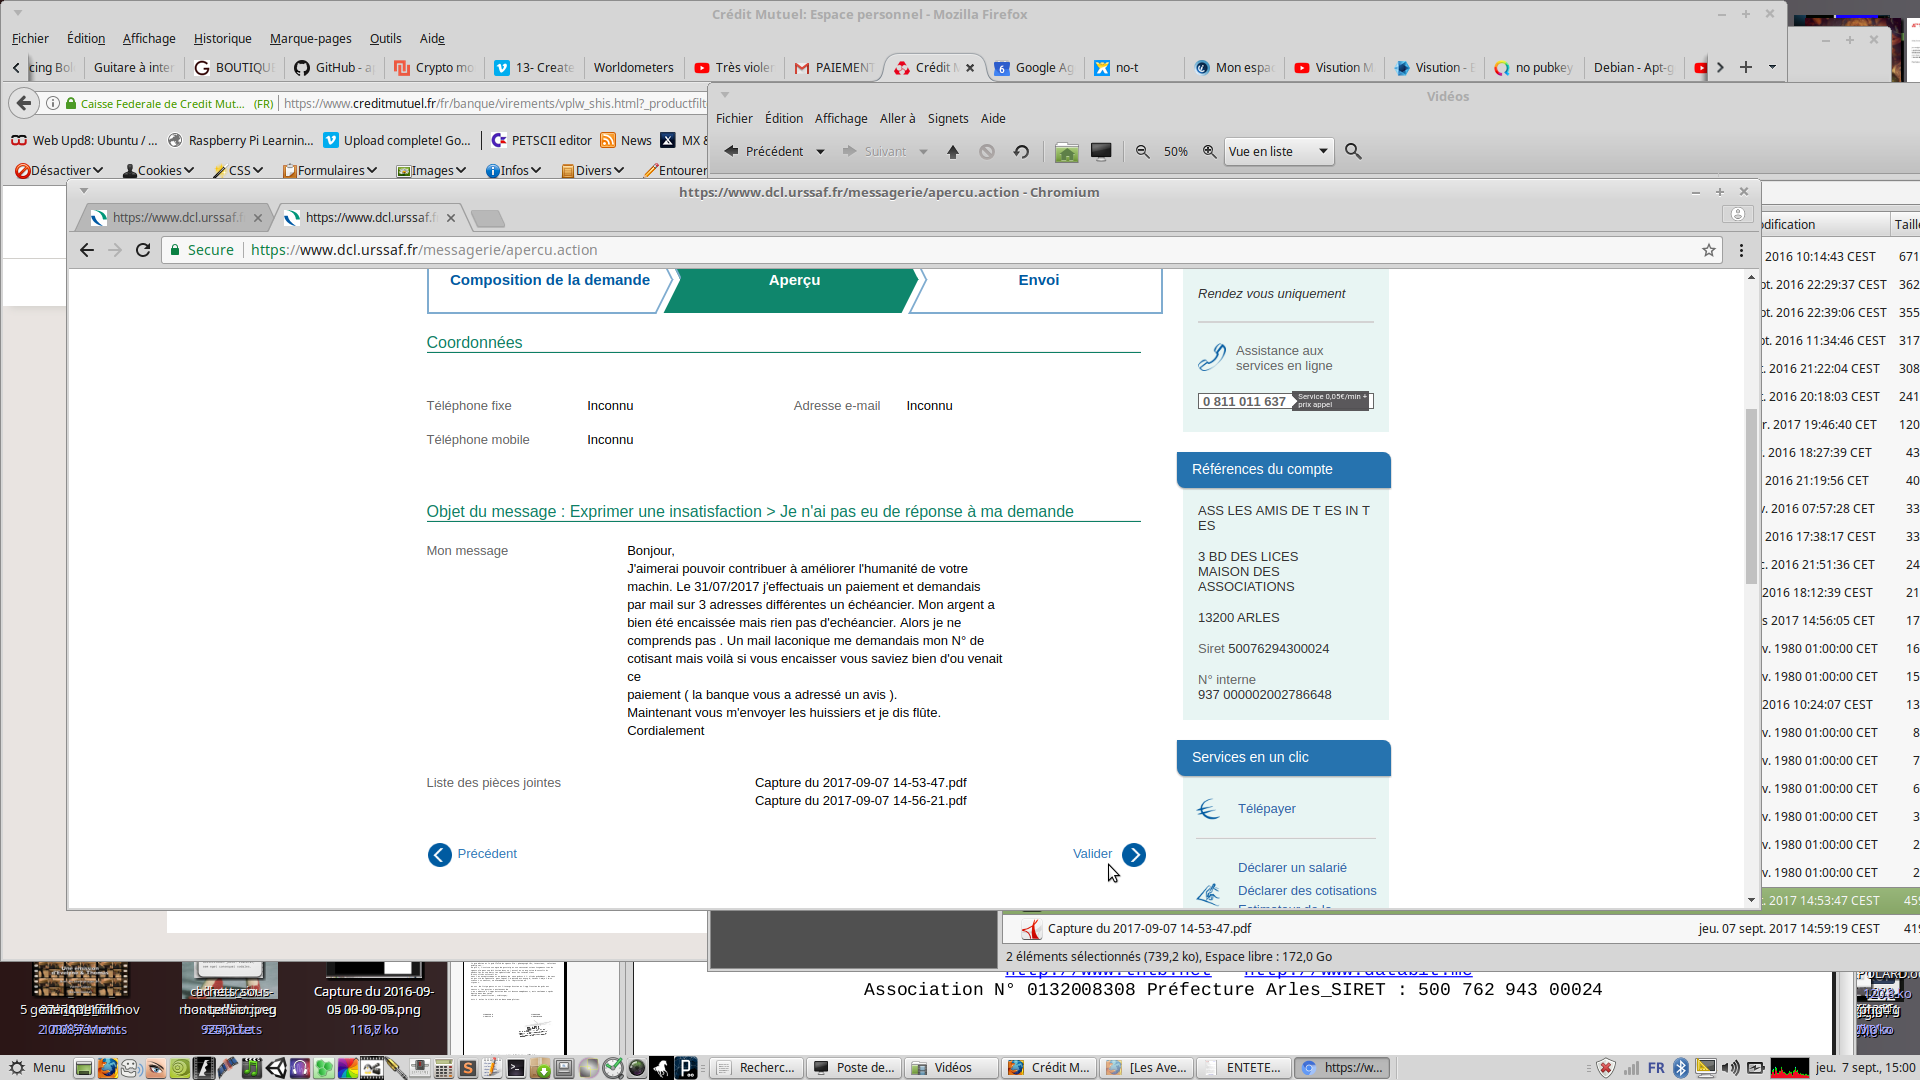This screenshot has width=1920, height=1080.
Task: Click zoom out magnifier in Vidéos toolbar
Action: coord(1143,152)
